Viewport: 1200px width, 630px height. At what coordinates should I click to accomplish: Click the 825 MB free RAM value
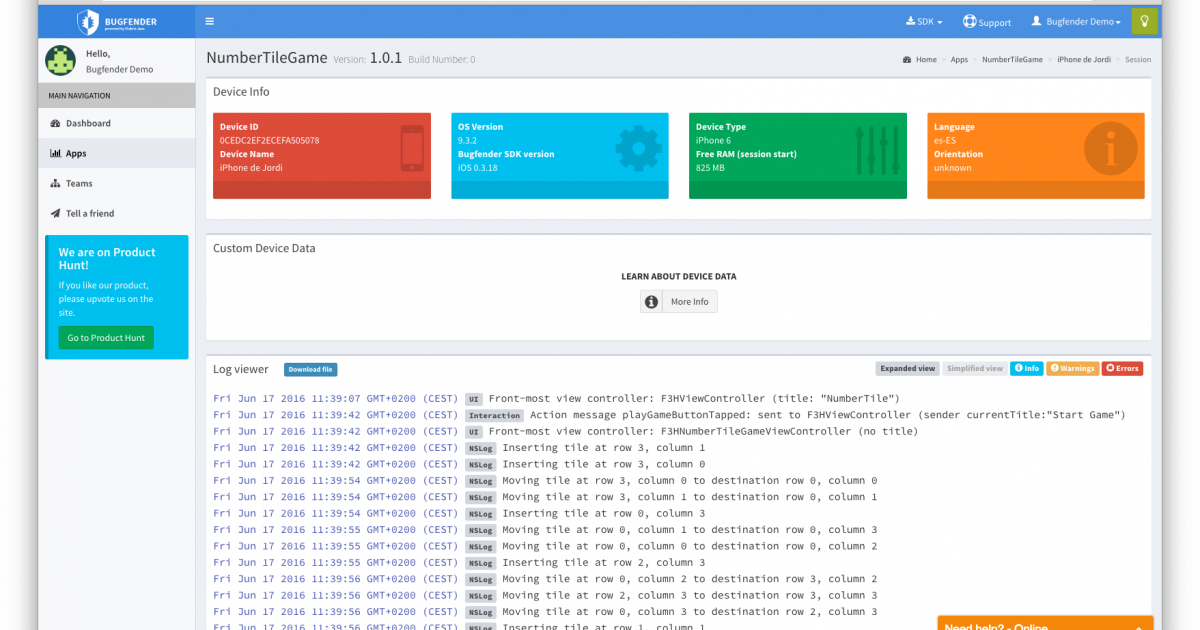[x=710, y=168]
